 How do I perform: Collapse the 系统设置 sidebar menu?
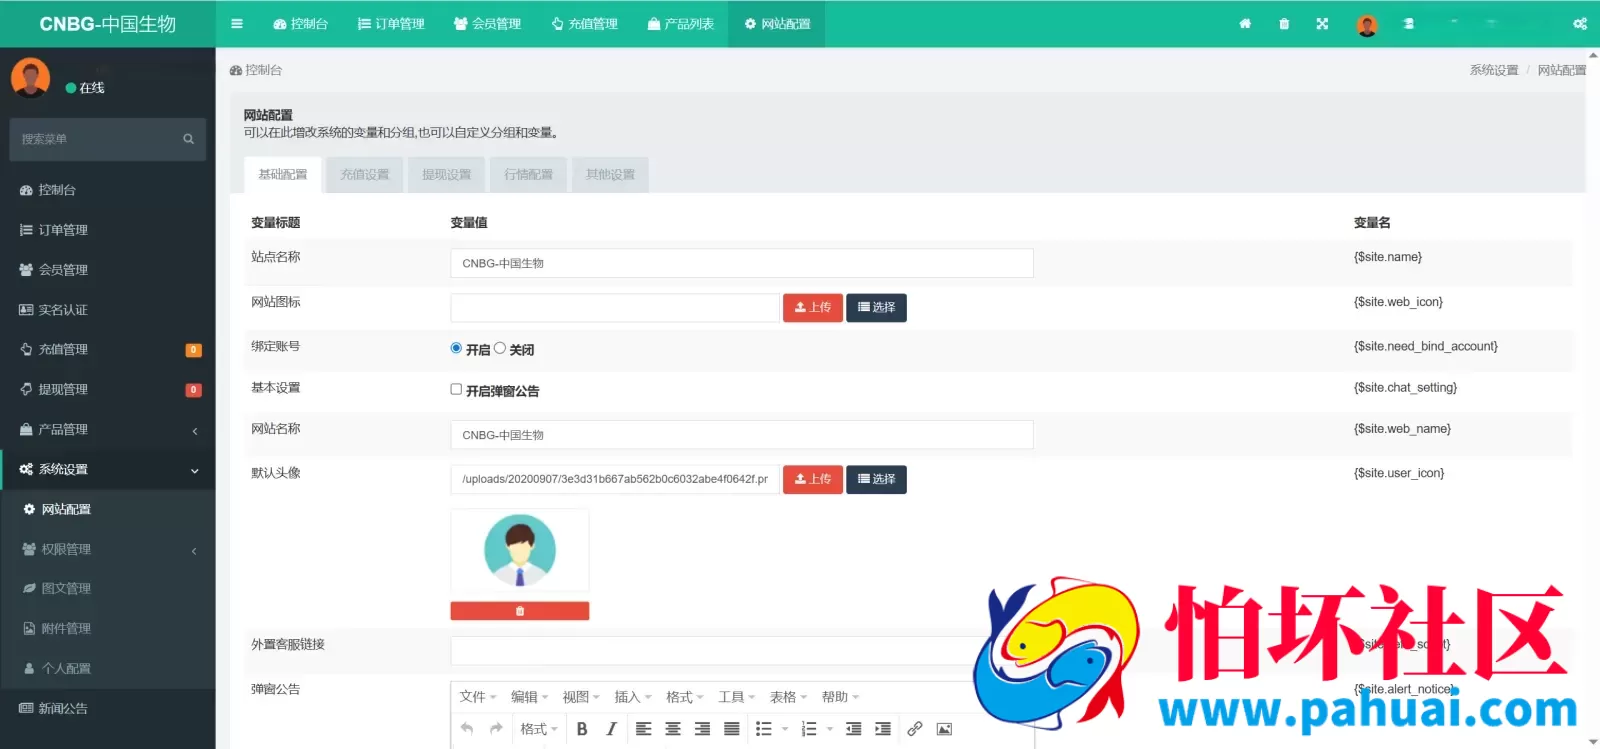tap(108, 469)
